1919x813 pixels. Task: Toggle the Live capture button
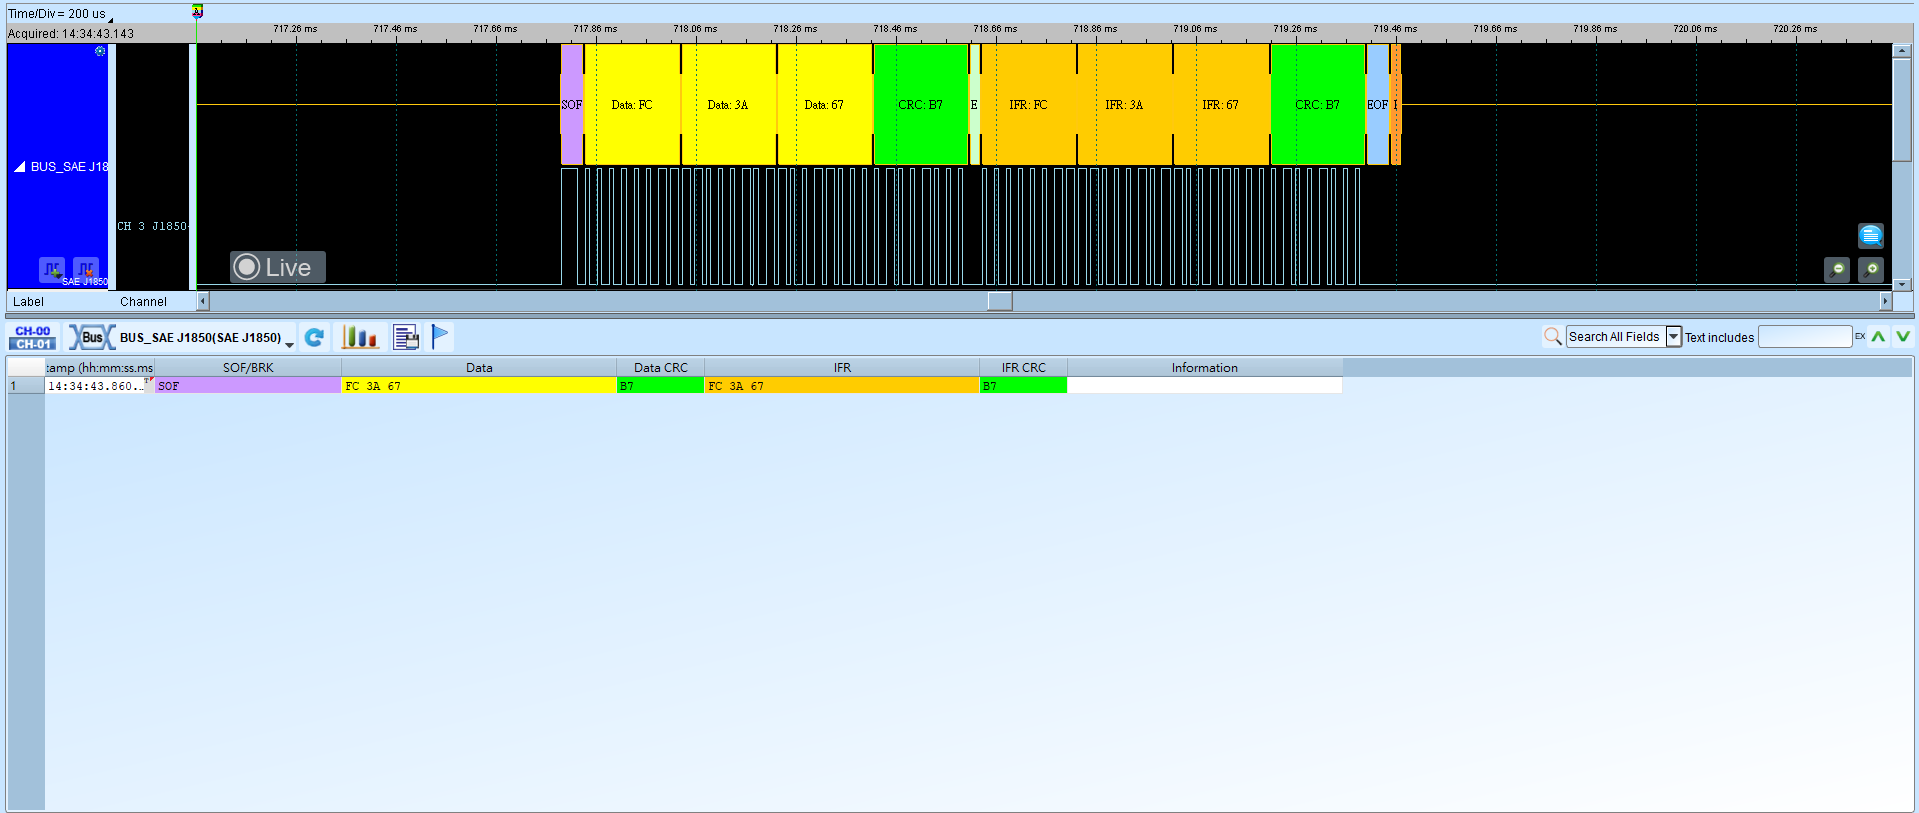click(x=278, y=267)
